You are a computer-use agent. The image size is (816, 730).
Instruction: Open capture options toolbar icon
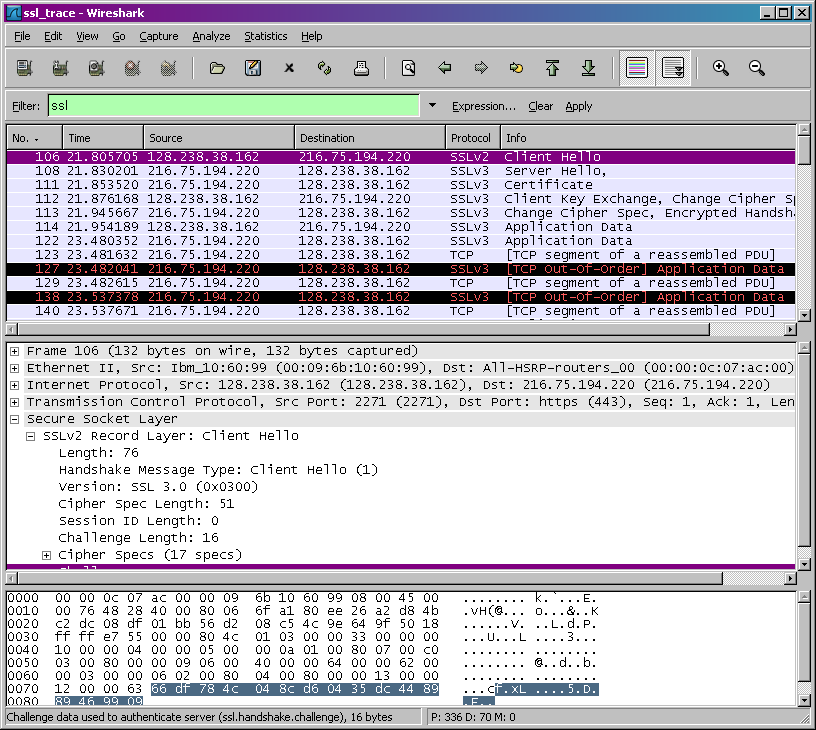click(x=60, y=68)
